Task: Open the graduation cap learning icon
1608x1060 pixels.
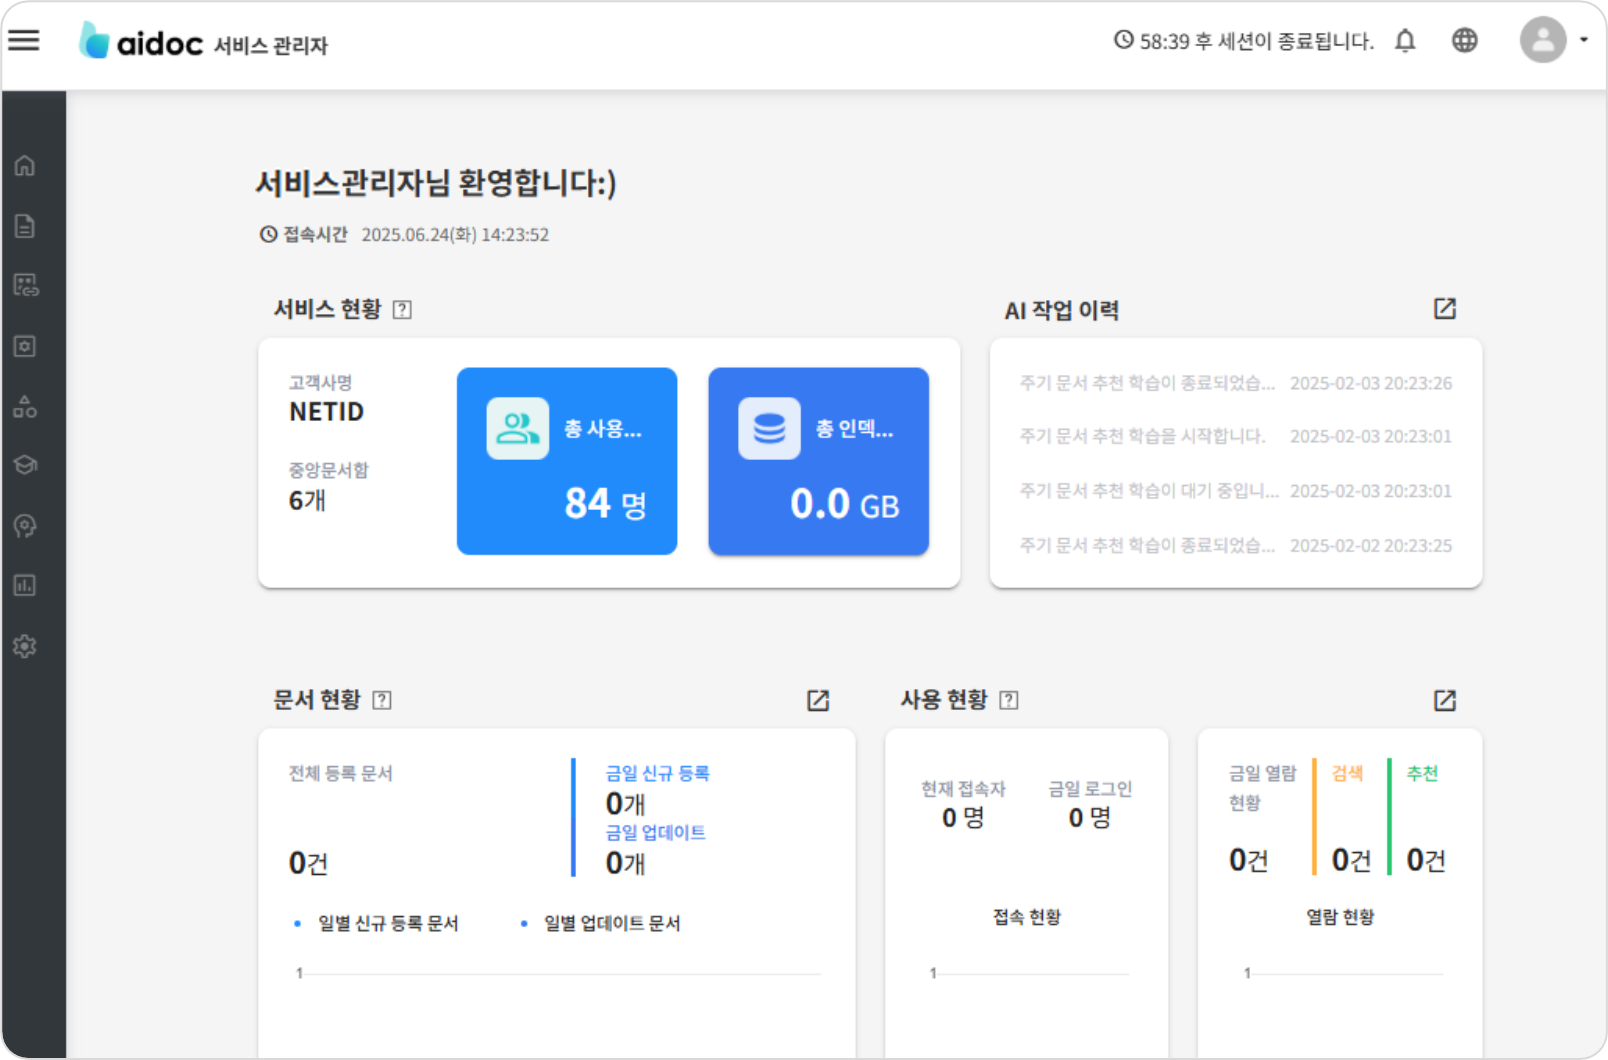Action: coord(25,465)
